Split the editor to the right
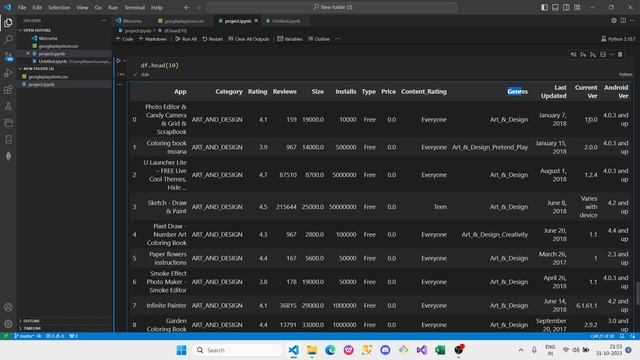 click(x=623, y=20)
